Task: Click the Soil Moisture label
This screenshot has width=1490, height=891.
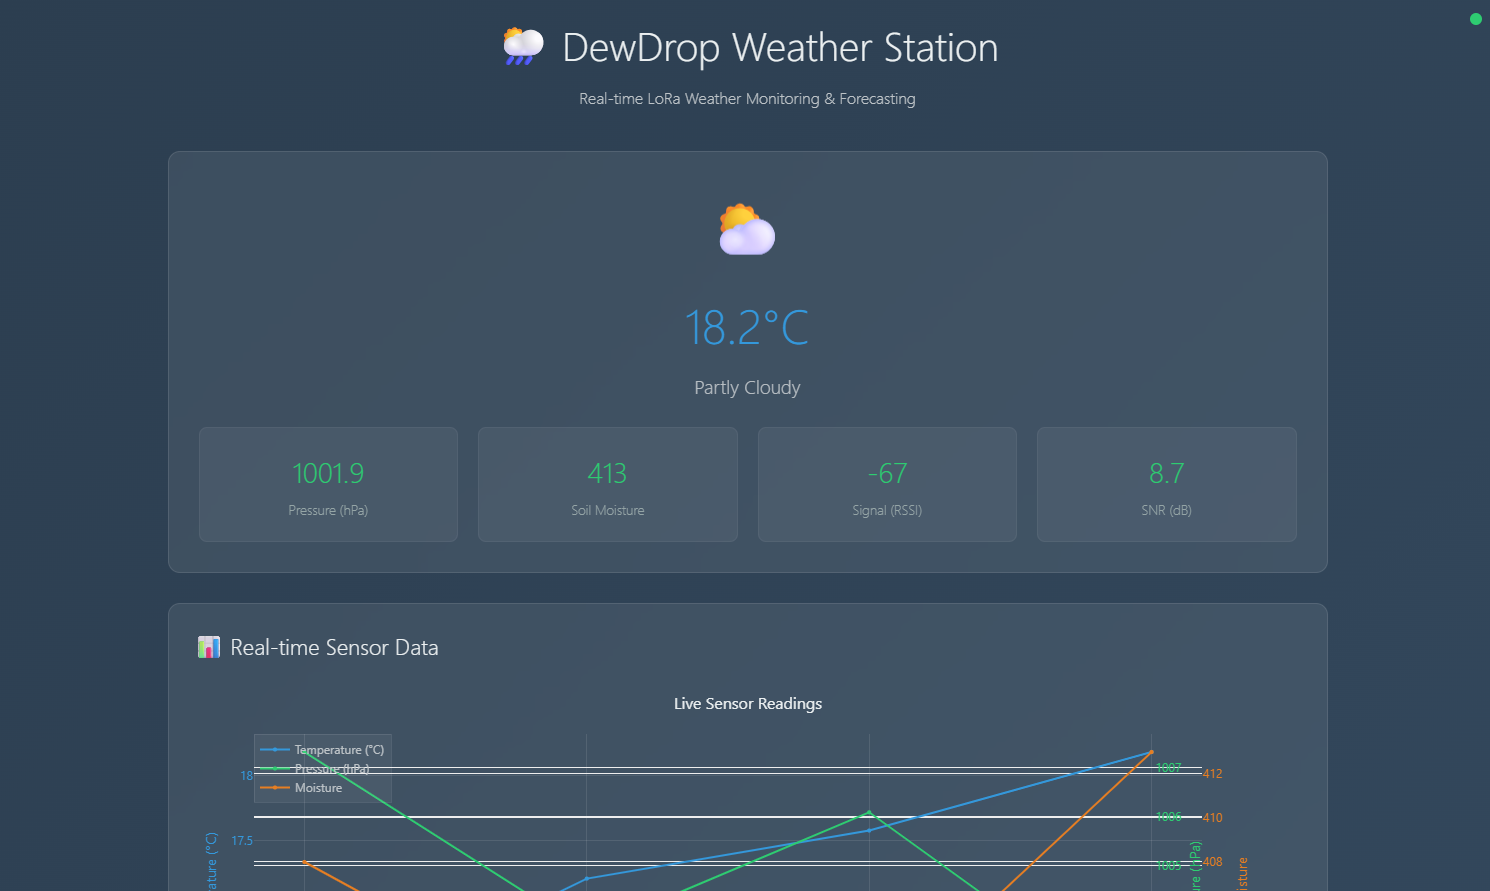Action: (607, 510)
